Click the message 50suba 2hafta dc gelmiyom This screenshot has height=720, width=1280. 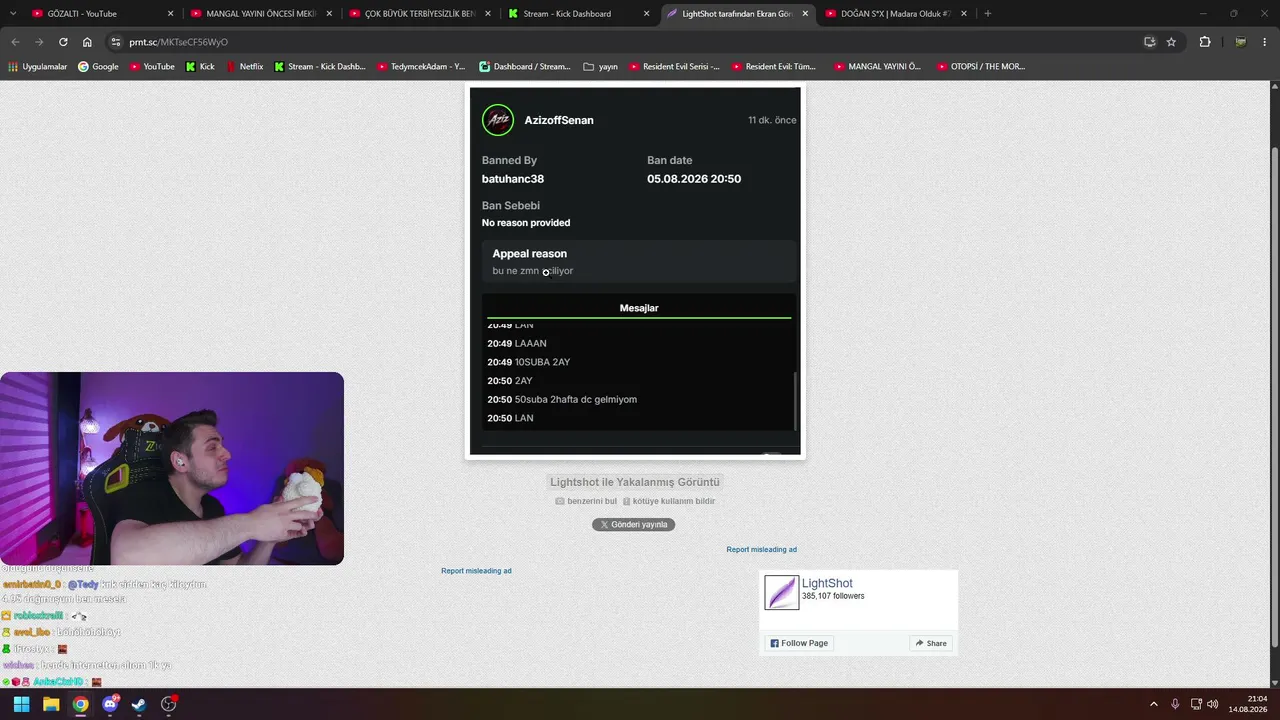pyautogui.click(x=576, y=400)
